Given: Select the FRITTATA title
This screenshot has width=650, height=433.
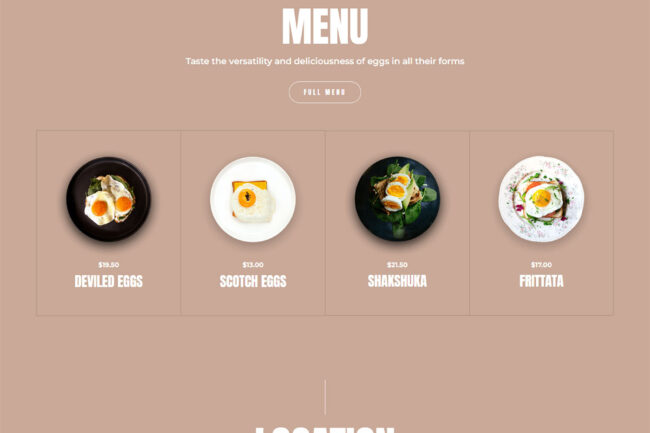Looking at the screenshot, I should pos(541,281).
